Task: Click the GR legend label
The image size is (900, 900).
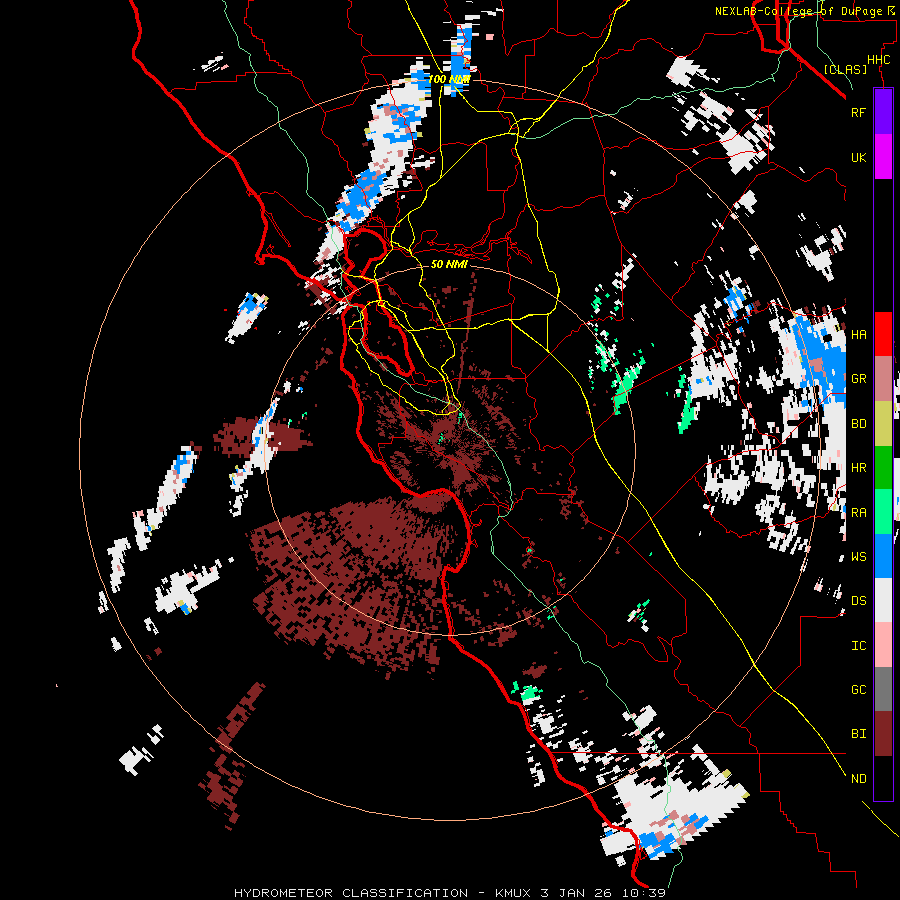Action: coord(858,379)
